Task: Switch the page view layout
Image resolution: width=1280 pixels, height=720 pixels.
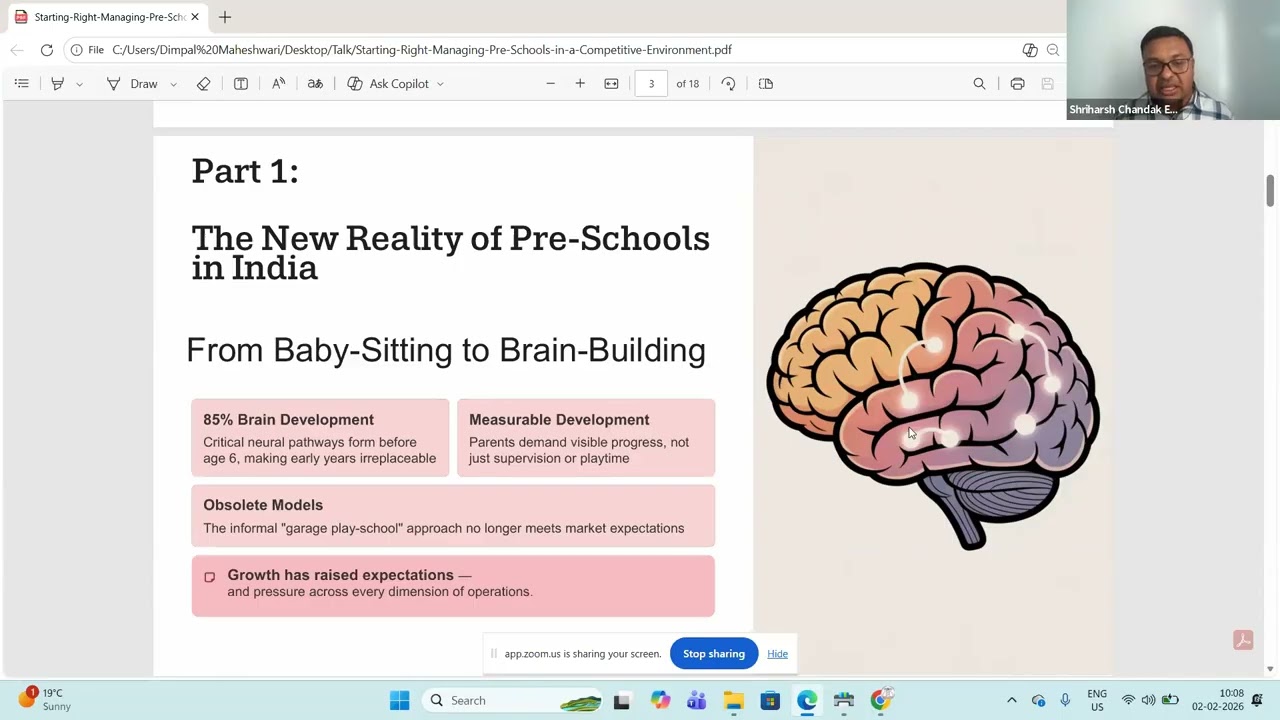Action: pyautogui.click(x=766, y=84)
